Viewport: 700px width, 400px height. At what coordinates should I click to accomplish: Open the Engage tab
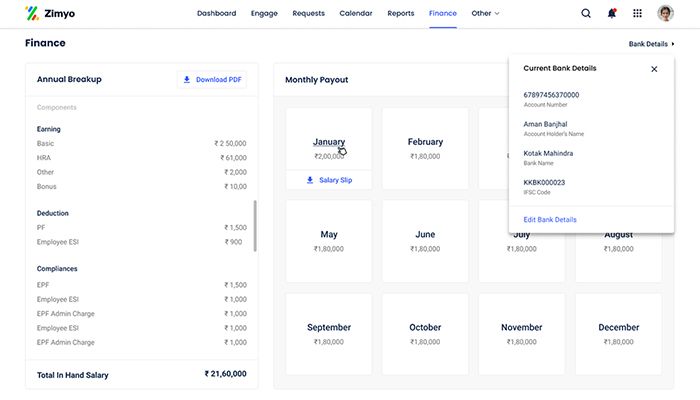click(x=265, y=13)
